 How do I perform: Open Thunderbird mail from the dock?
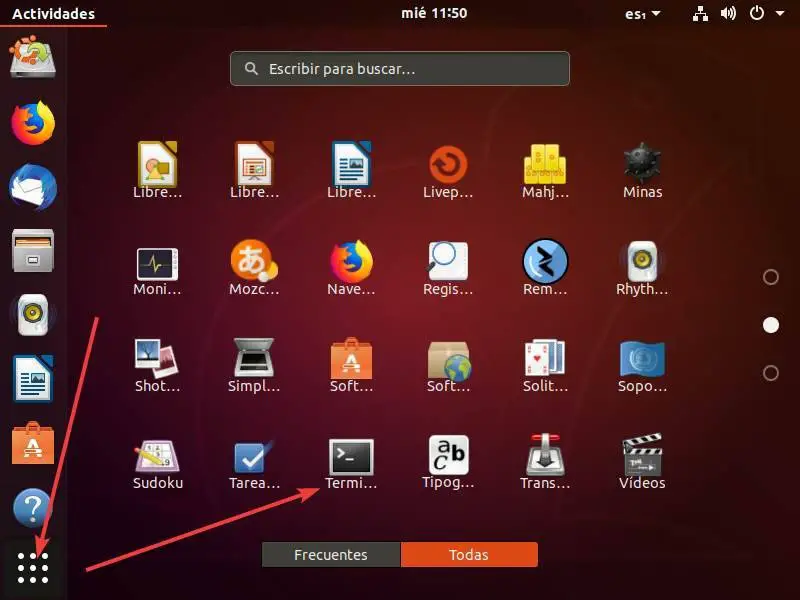point(33,187)
